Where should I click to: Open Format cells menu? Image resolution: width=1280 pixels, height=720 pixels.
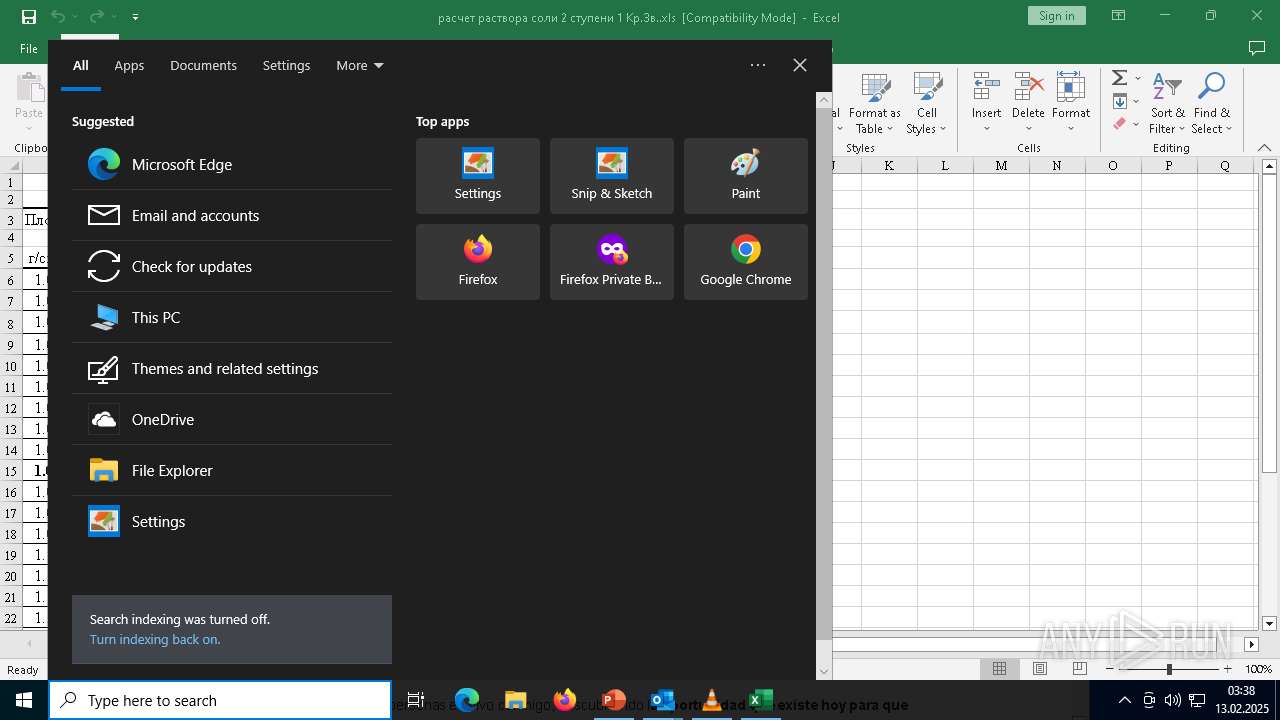[1071, 103]
